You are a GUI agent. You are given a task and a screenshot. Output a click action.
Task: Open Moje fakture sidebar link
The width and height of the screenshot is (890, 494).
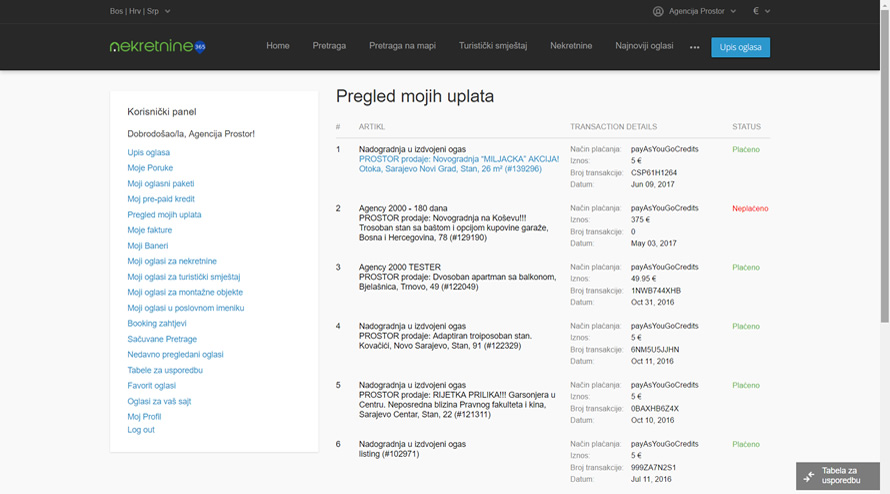150,230
